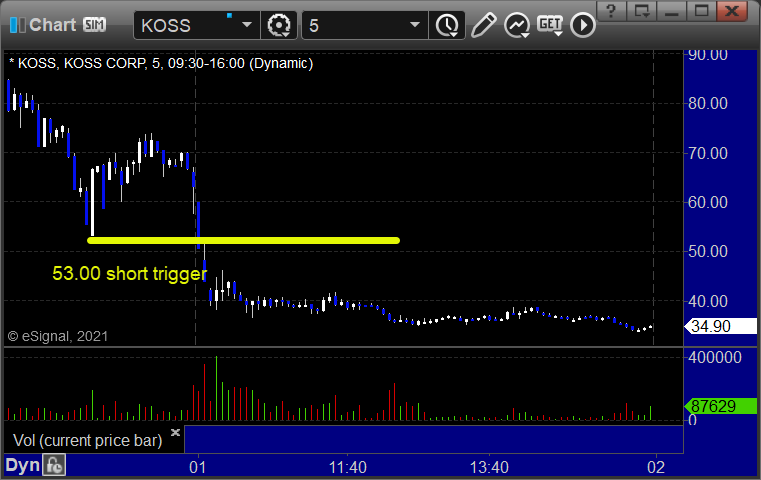Close the Vol study panel
761x480 pixels.
coord(175,432)
